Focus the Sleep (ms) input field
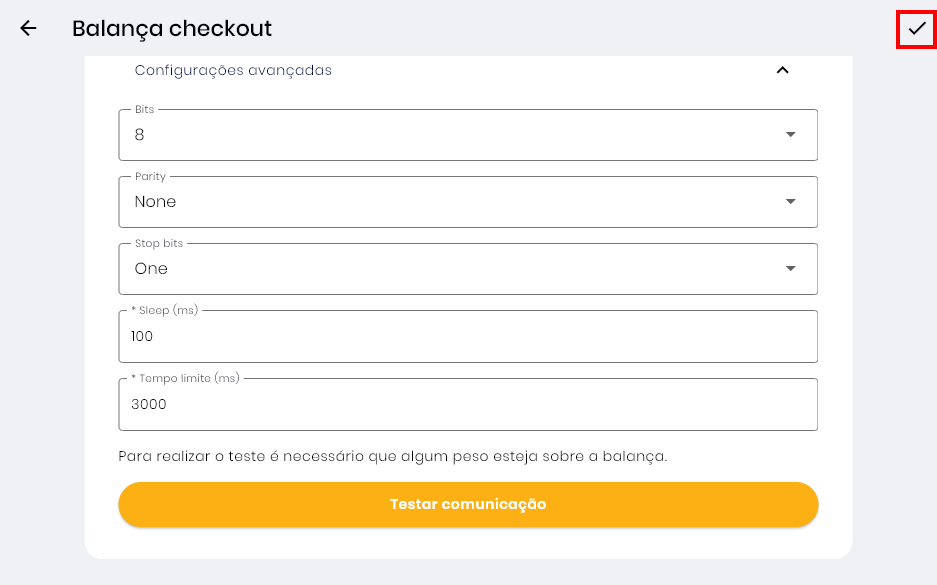The height and width of the screenshot is (585, 937). [468, 337]
